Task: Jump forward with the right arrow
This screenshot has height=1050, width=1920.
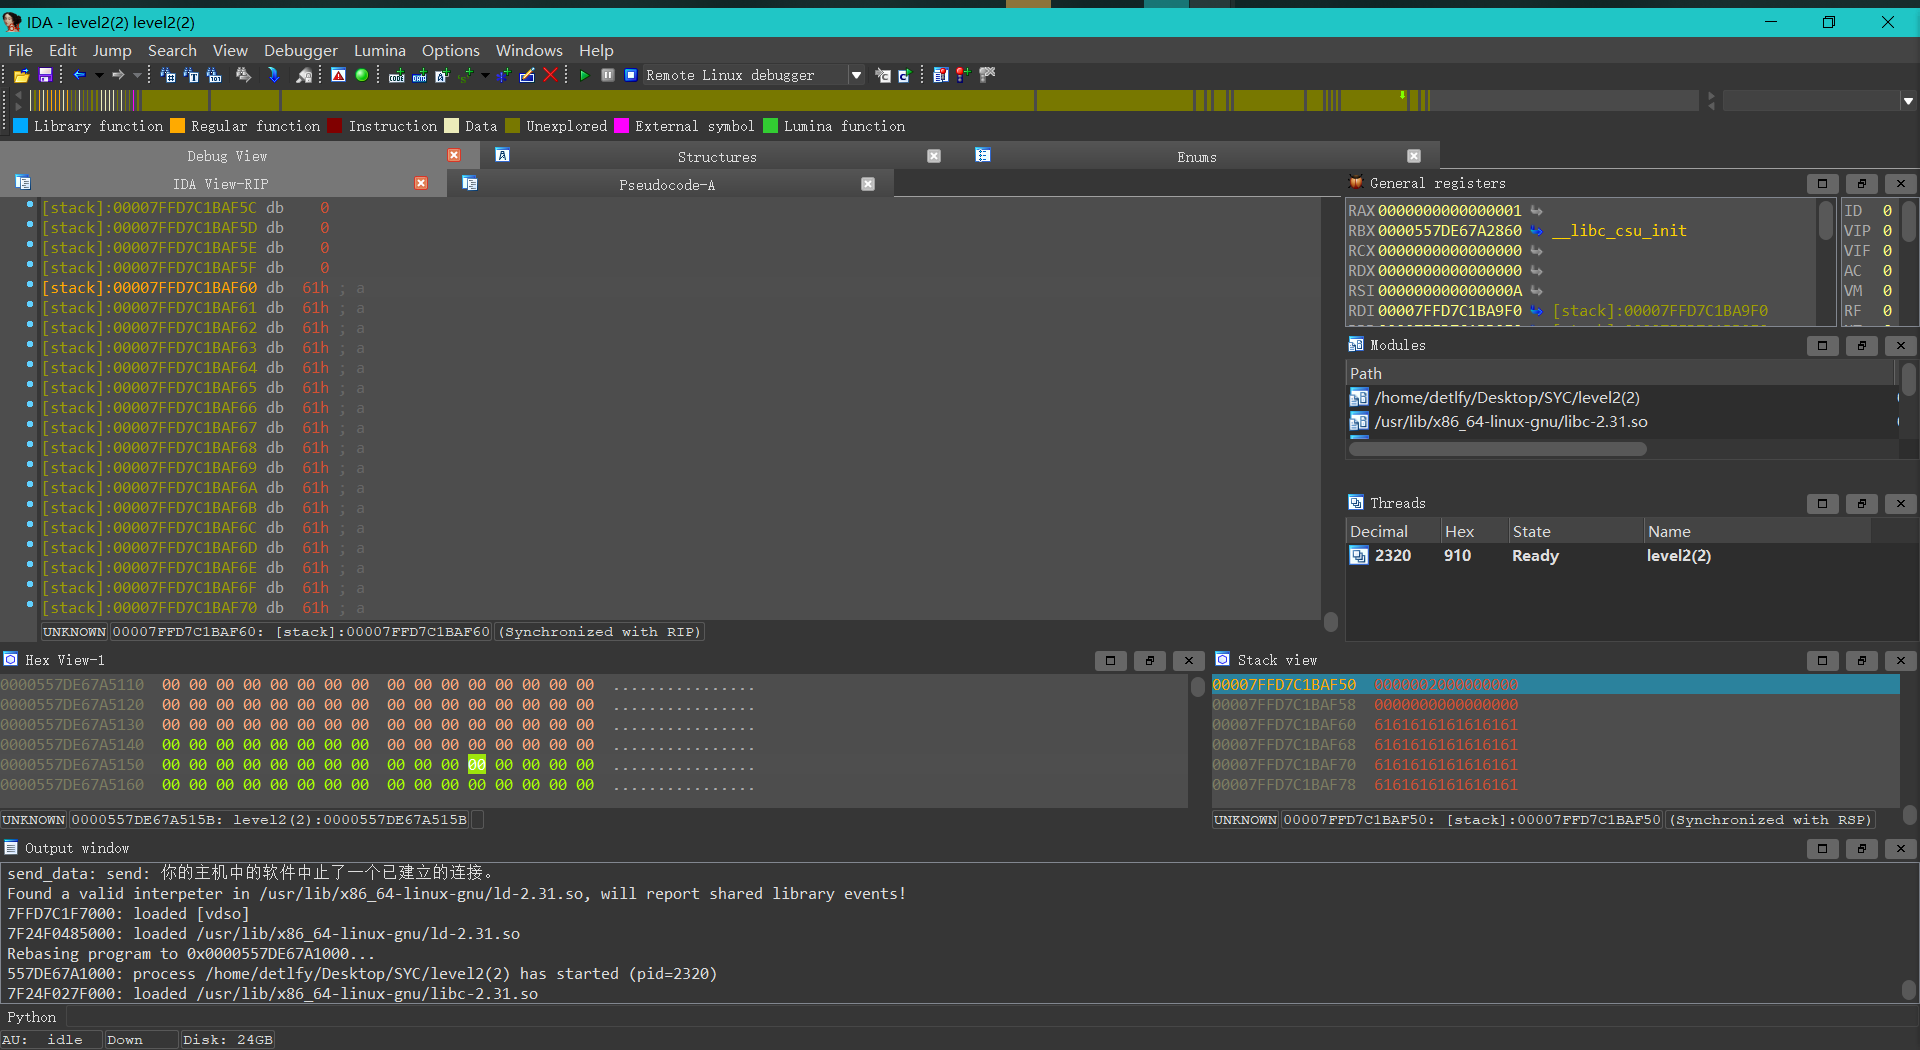Action: click(x=118, y=75)
